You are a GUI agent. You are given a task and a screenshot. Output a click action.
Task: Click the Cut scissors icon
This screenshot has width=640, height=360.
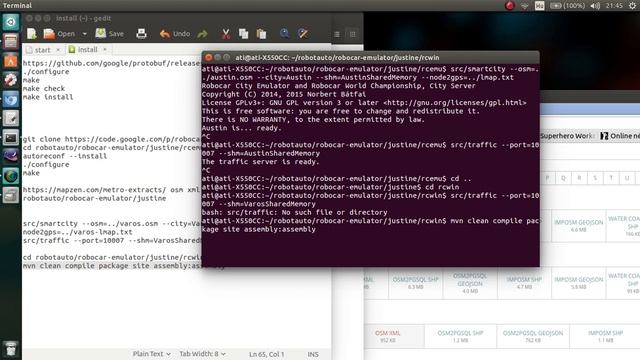[x=225, y=34]
